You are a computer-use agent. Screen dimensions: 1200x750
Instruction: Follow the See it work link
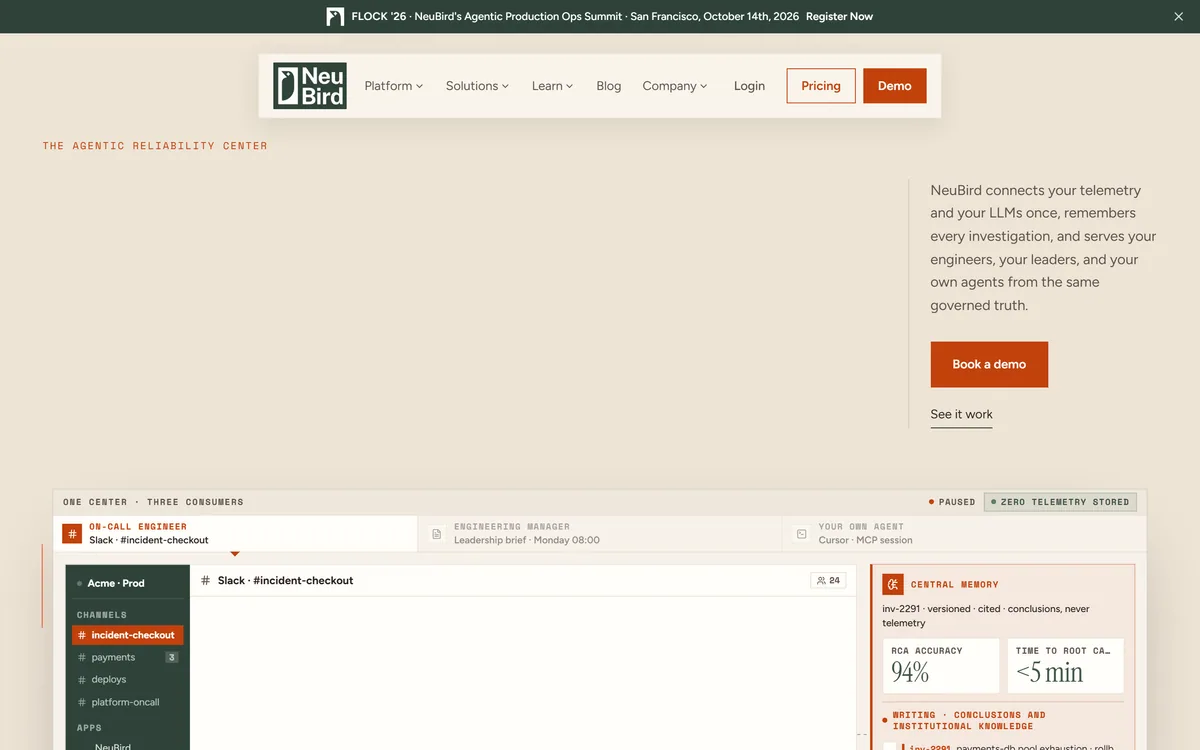[961, 415]
